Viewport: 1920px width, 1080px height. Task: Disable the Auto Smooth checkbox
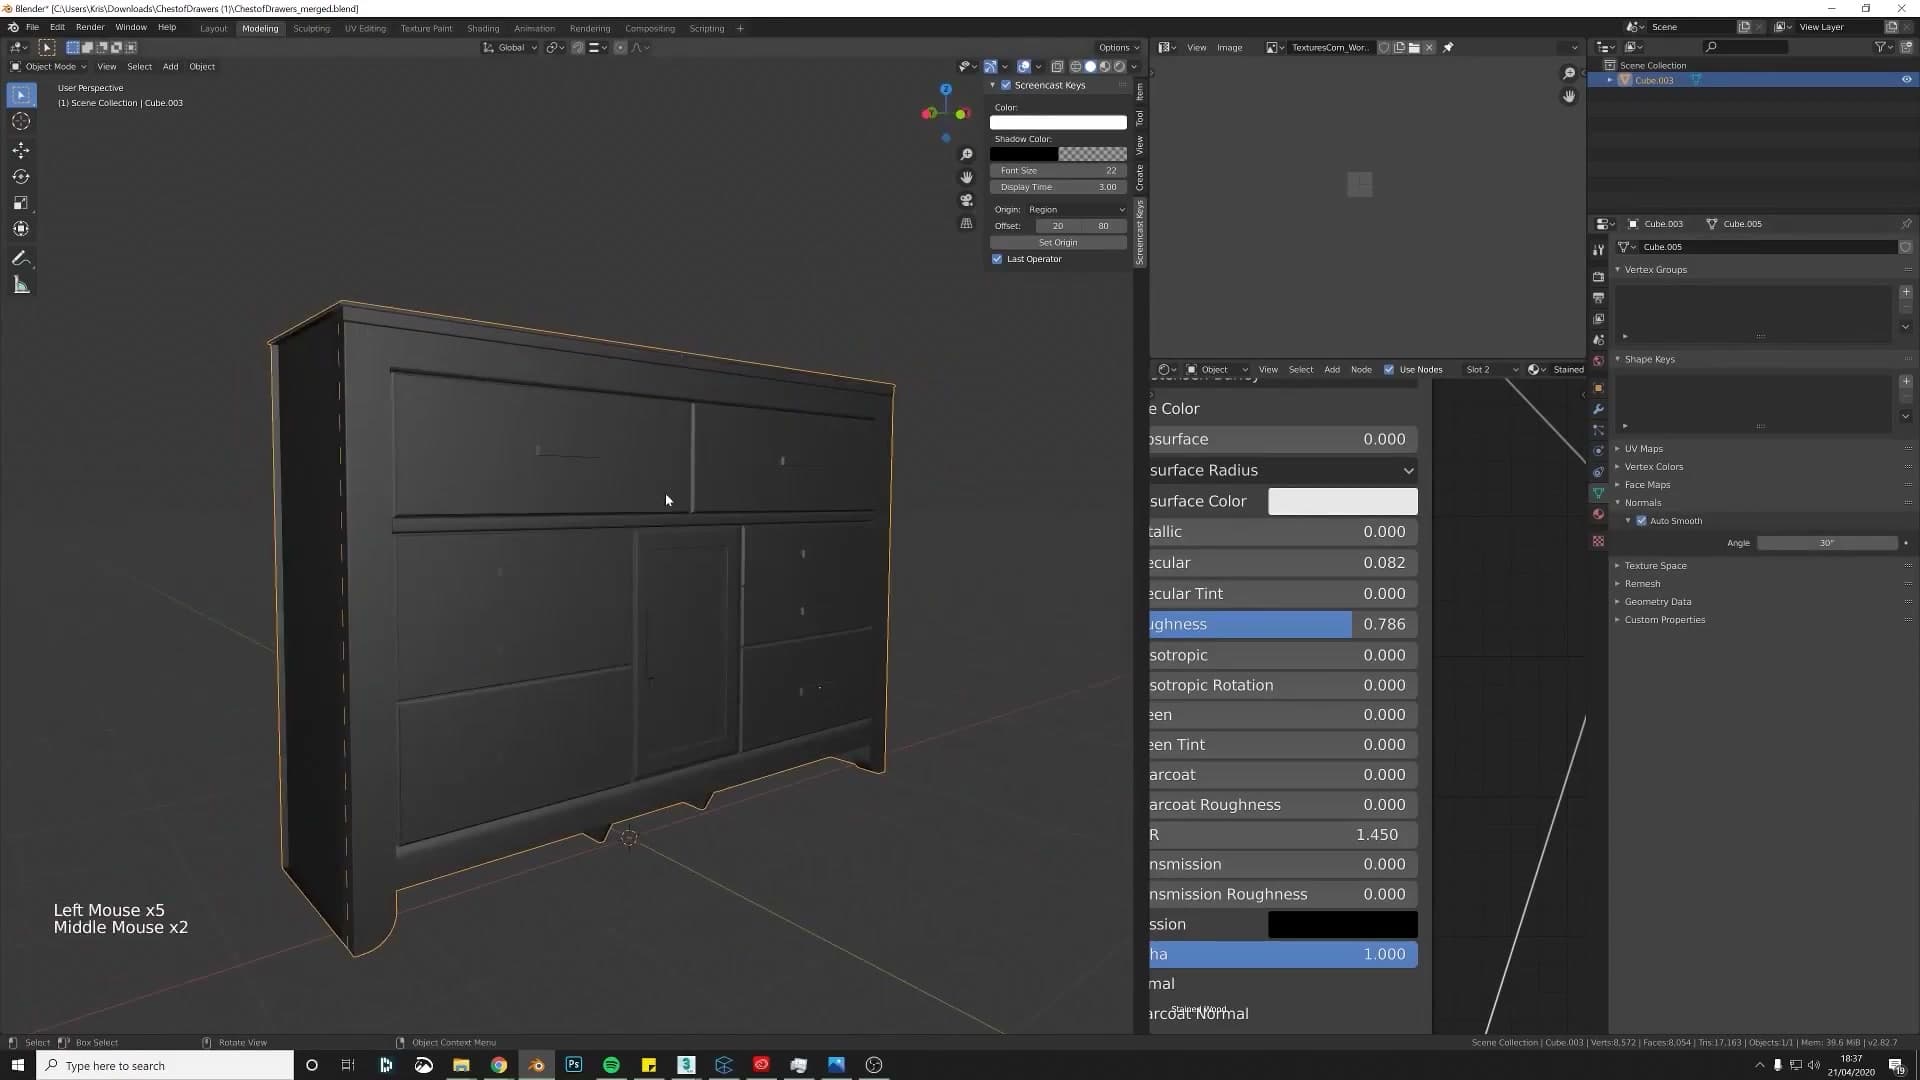pyautogui.click(x=1641, y=521)
